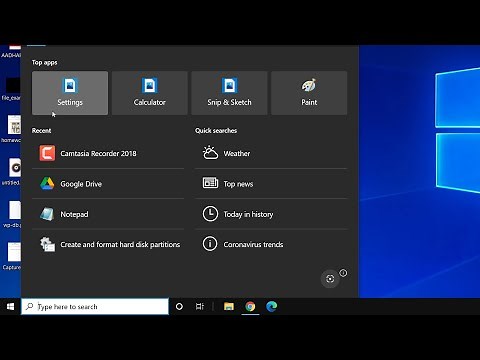Search 'Today in history' text
This screenshot has width=480, height=360.
[x=248, y=214]
